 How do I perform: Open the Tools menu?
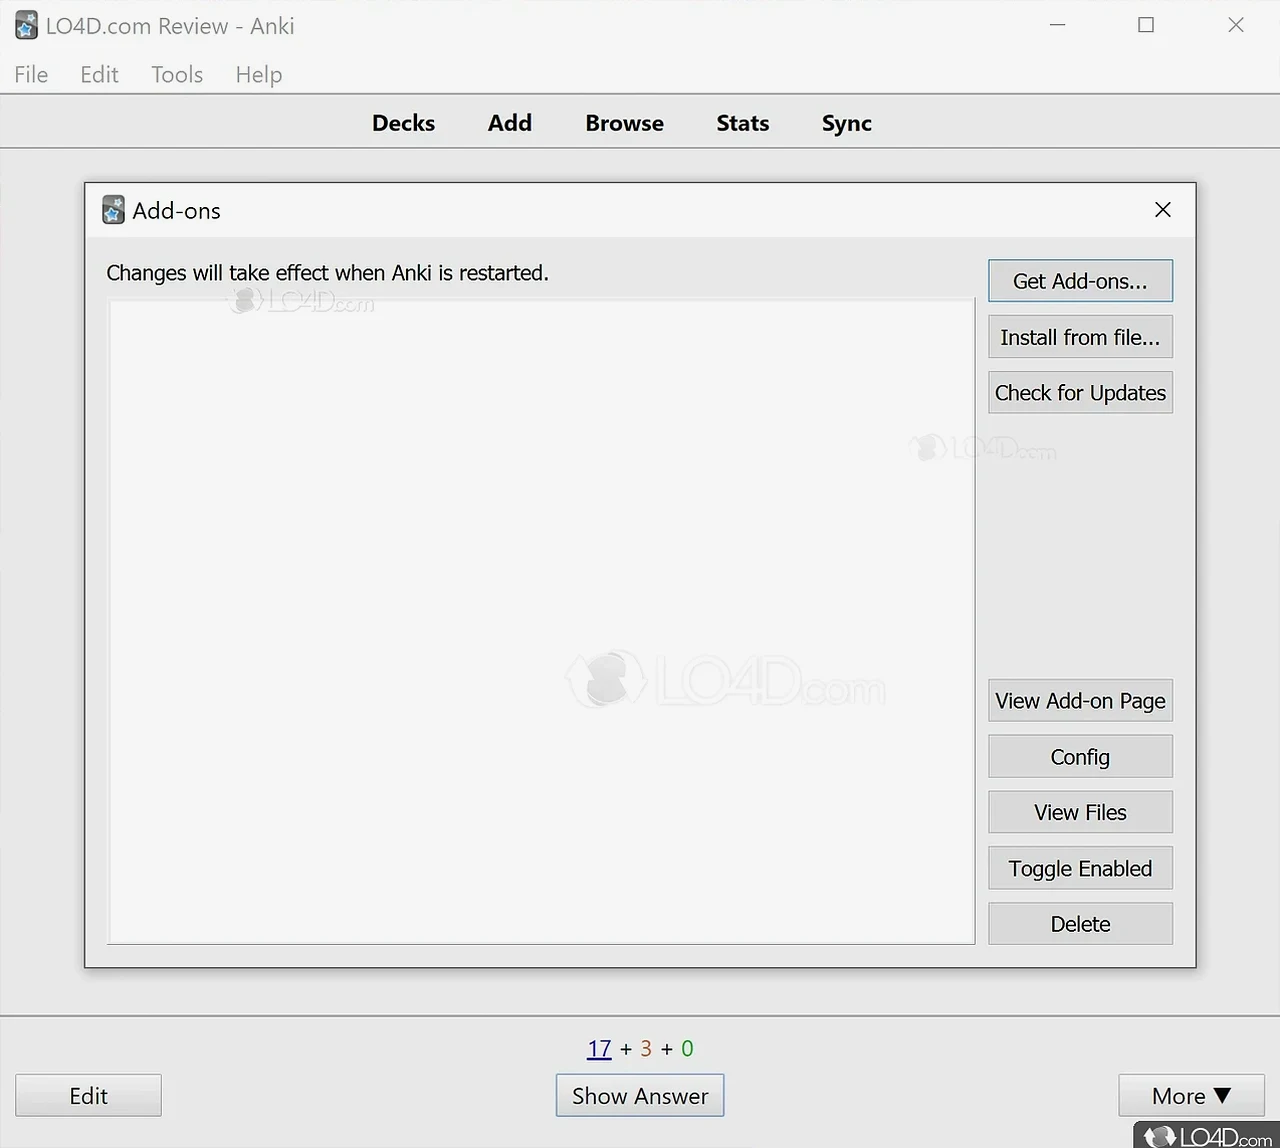[177, 75]
